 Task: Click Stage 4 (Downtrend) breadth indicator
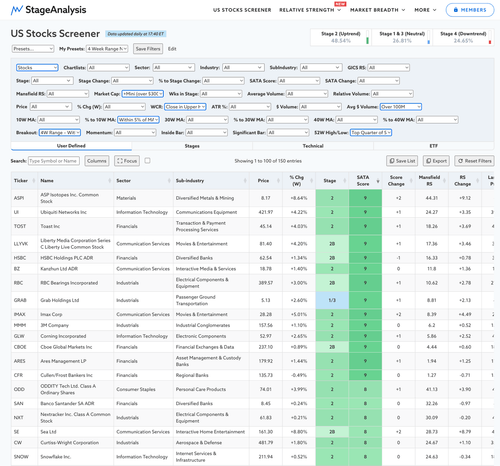pos(463,37)
